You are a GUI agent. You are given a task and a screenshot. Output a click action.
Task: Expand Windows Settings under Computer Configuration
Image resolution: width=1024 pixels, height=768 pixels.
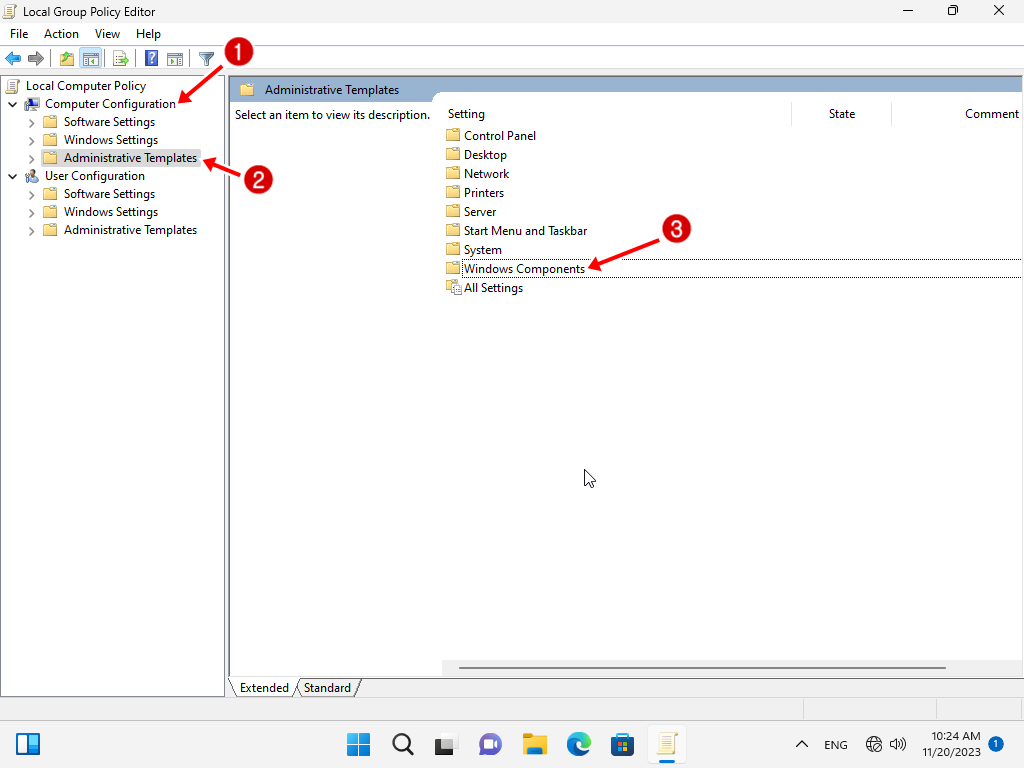[x=31, y=140]
